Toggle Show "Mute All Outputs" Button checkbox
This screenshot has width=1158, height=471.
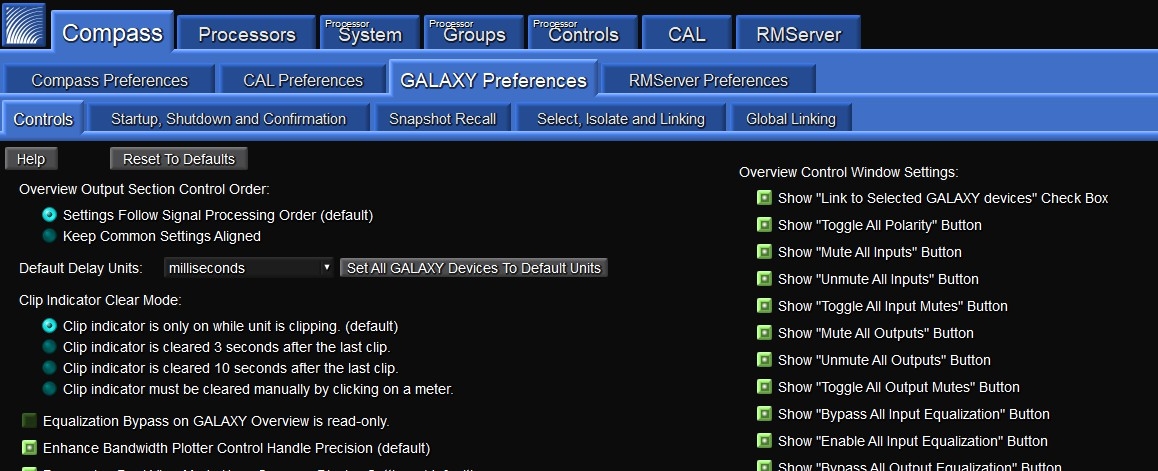coord(764,334)
